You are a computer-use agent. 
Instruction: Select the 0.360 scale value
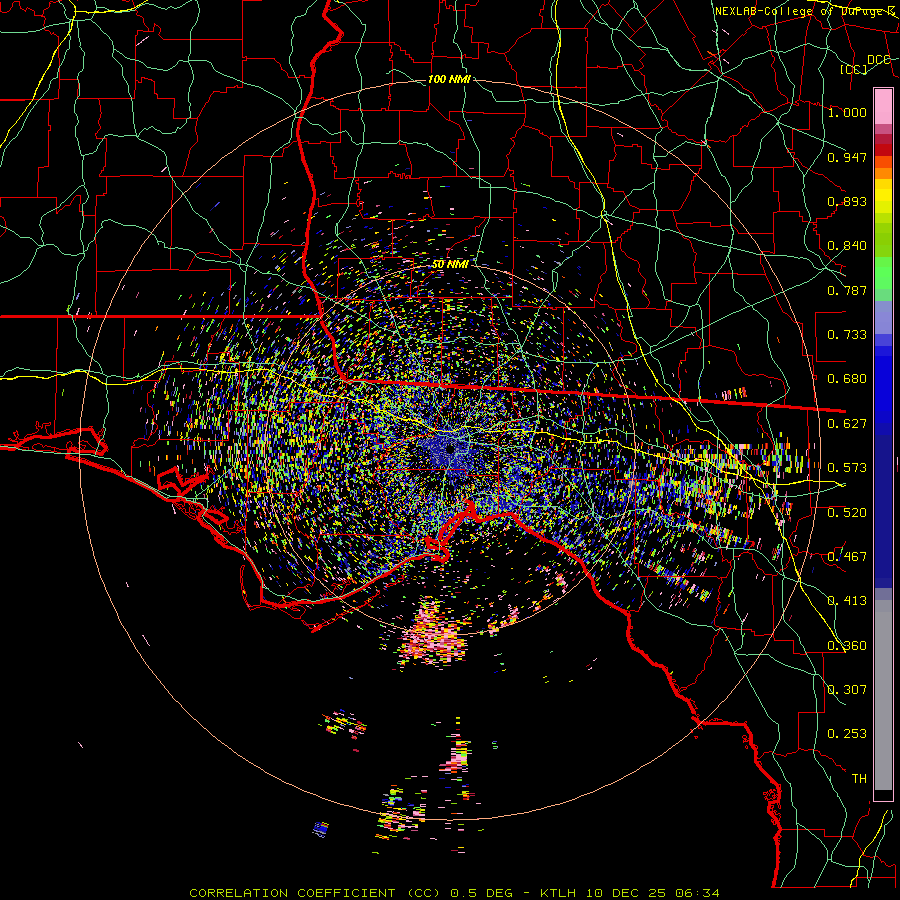coord(847,645)
